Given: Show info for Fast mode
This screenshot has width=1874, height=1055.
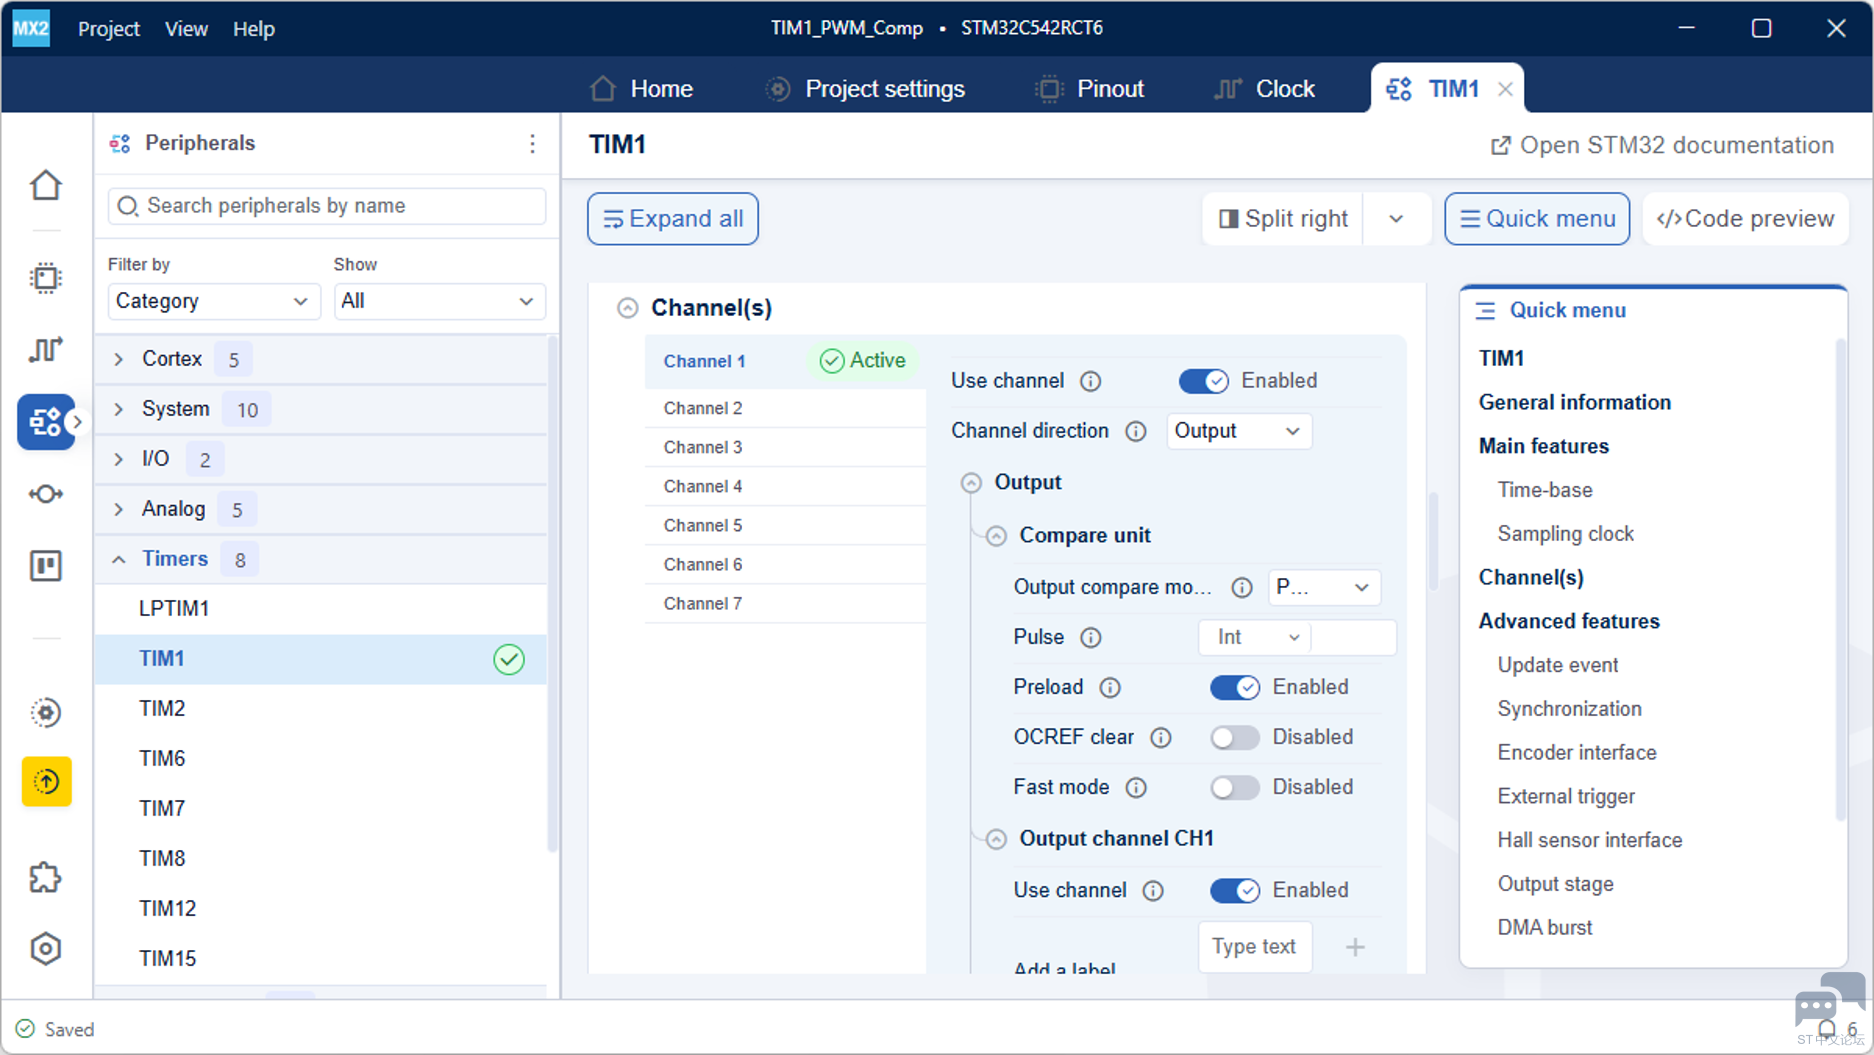Looking at the screenshot, I should (x=1136, y=788).
